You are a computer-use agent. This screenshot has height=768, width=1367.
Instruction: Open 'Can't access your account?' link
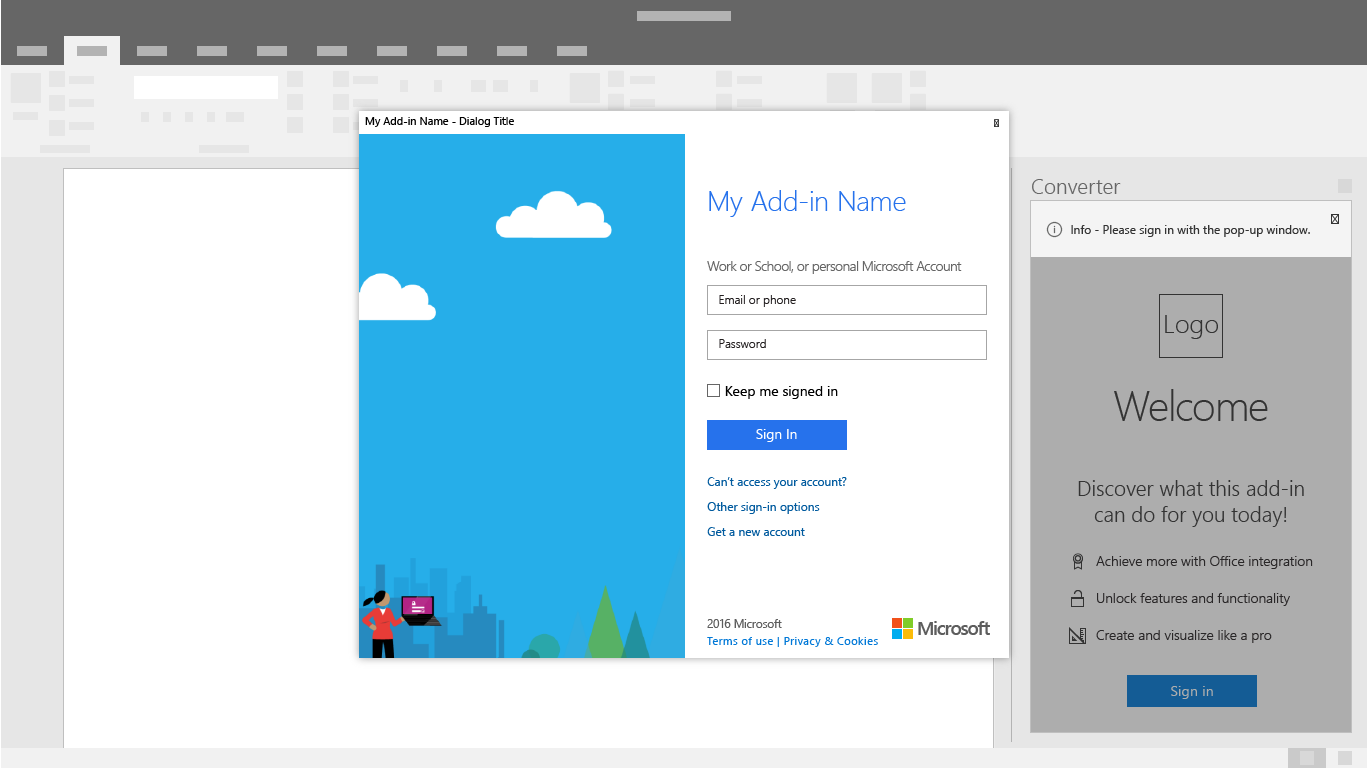tap(776, 481)
